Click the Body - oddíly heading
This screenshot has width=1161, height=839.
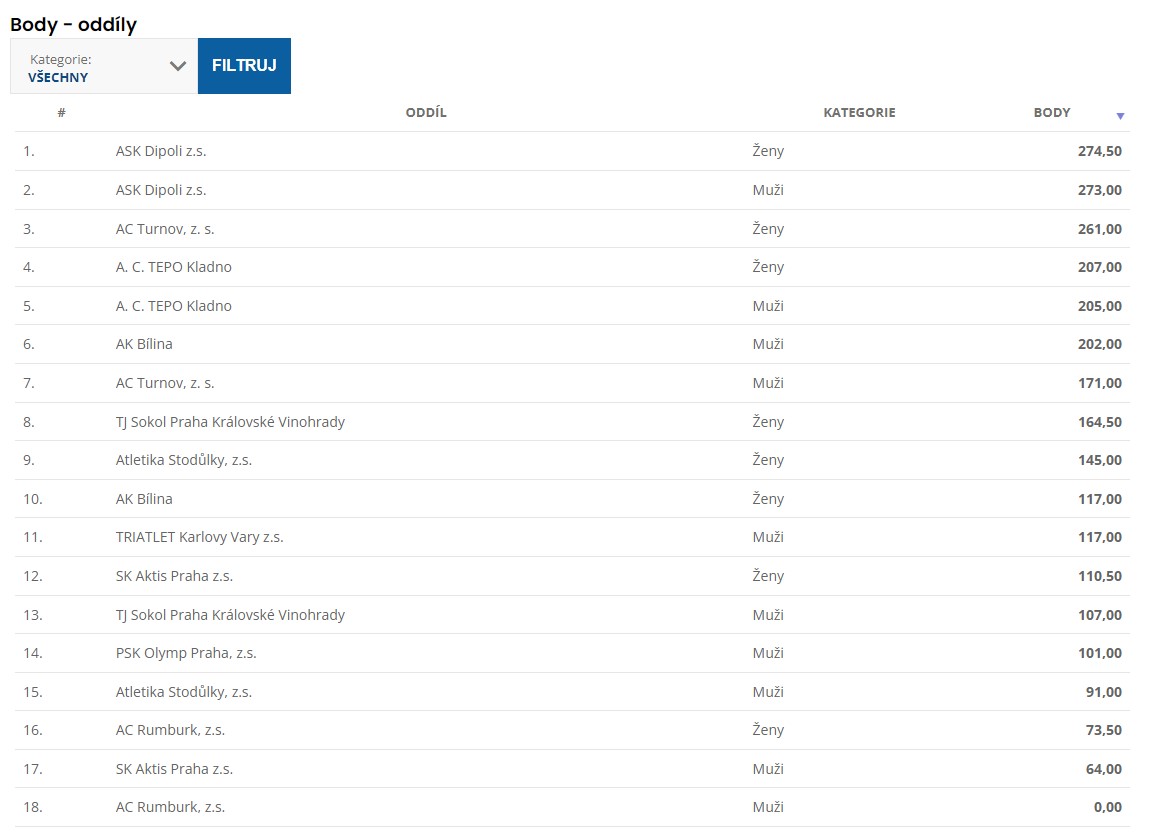[x=73, y=24]
